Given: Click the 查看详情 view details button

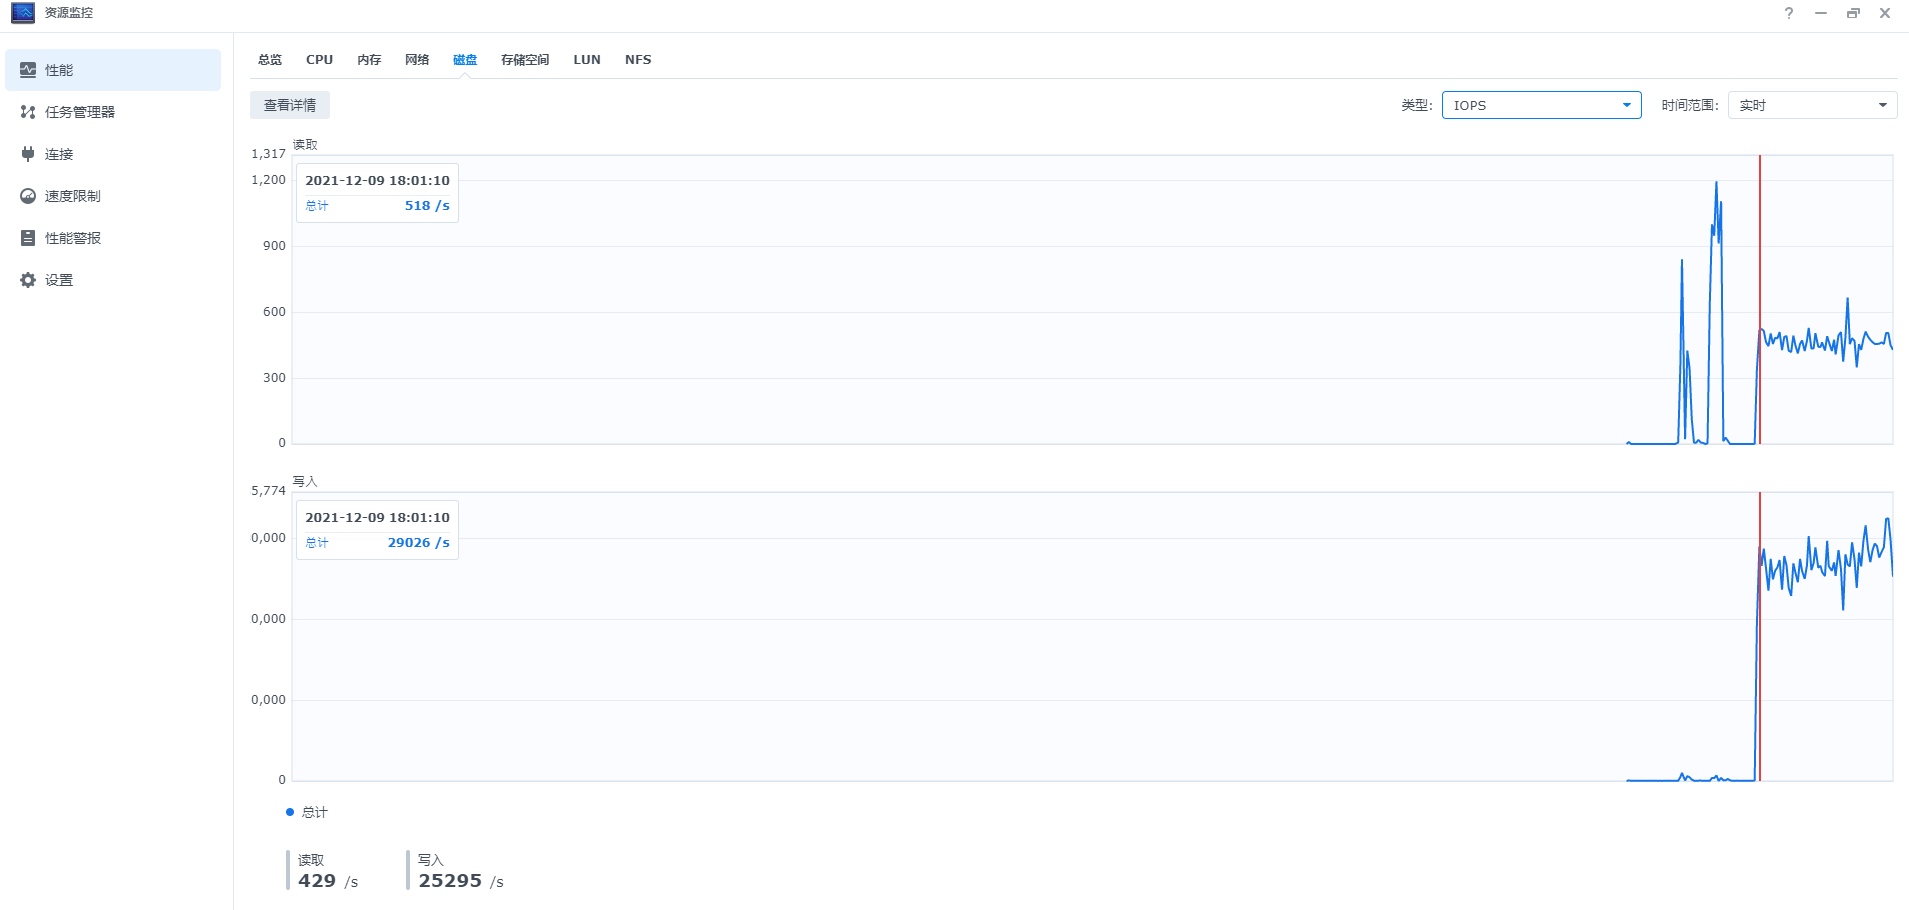Looking at the screenshot, I should point(290,105).
